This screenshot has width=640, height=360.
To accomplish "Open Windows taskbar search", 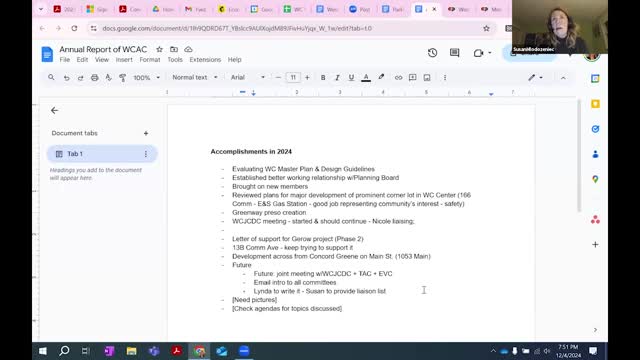I will [64, 351].
